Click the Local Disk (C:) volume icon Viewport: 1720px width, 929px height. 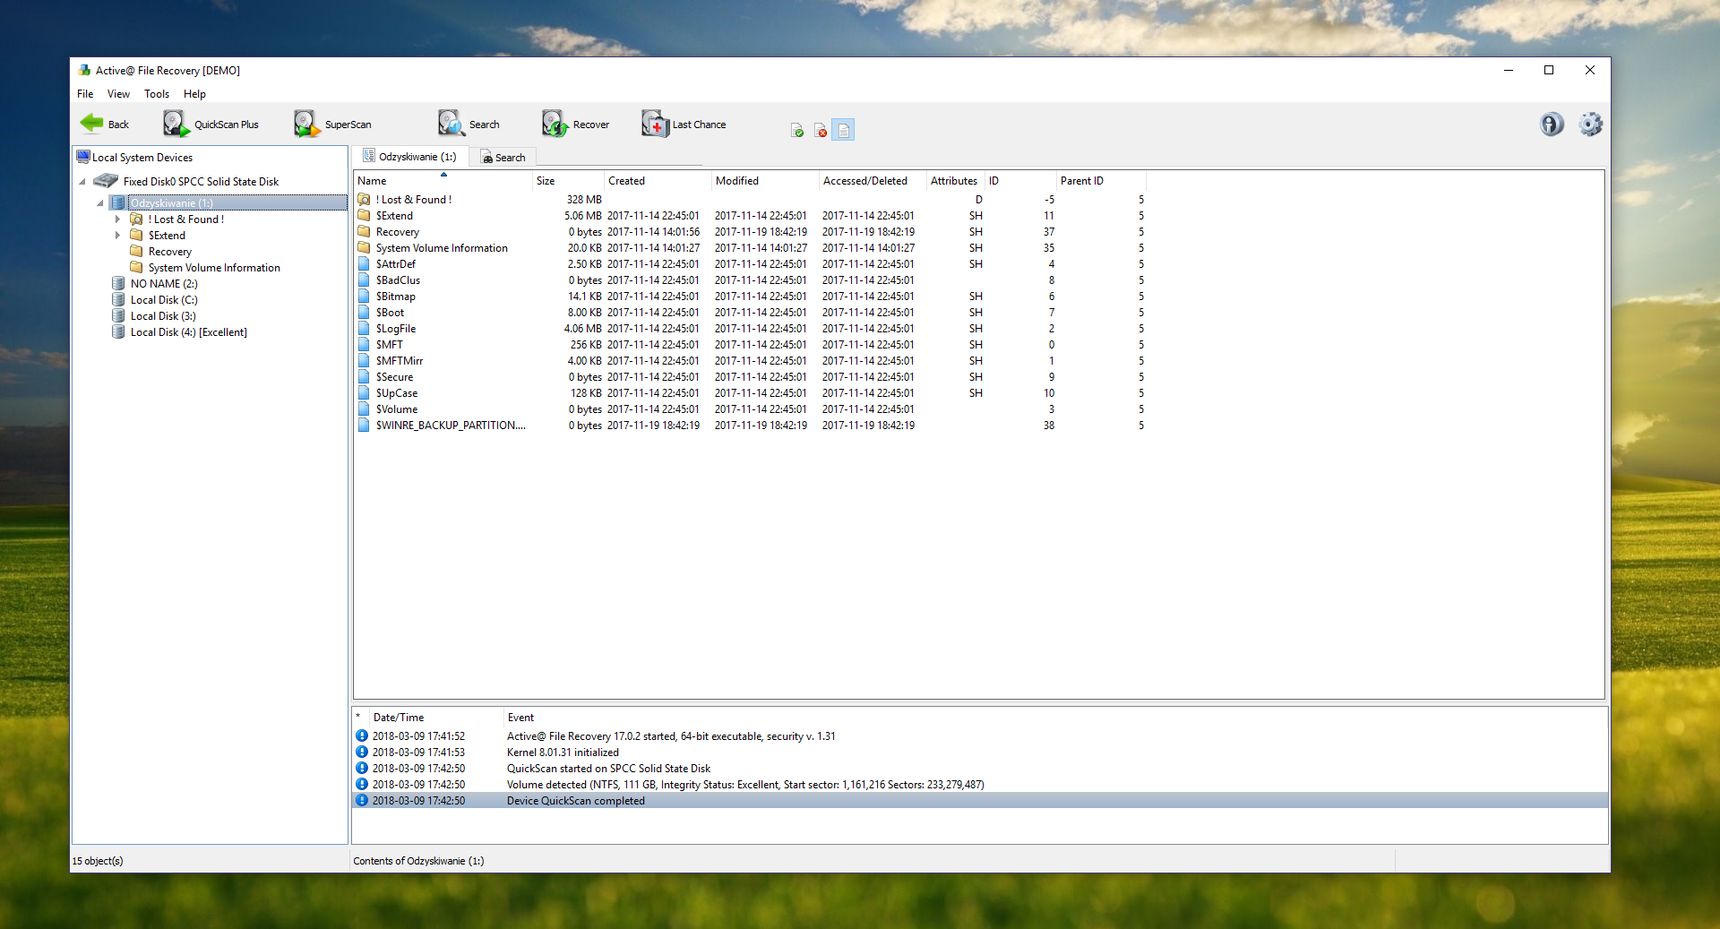tap(119, 300)
